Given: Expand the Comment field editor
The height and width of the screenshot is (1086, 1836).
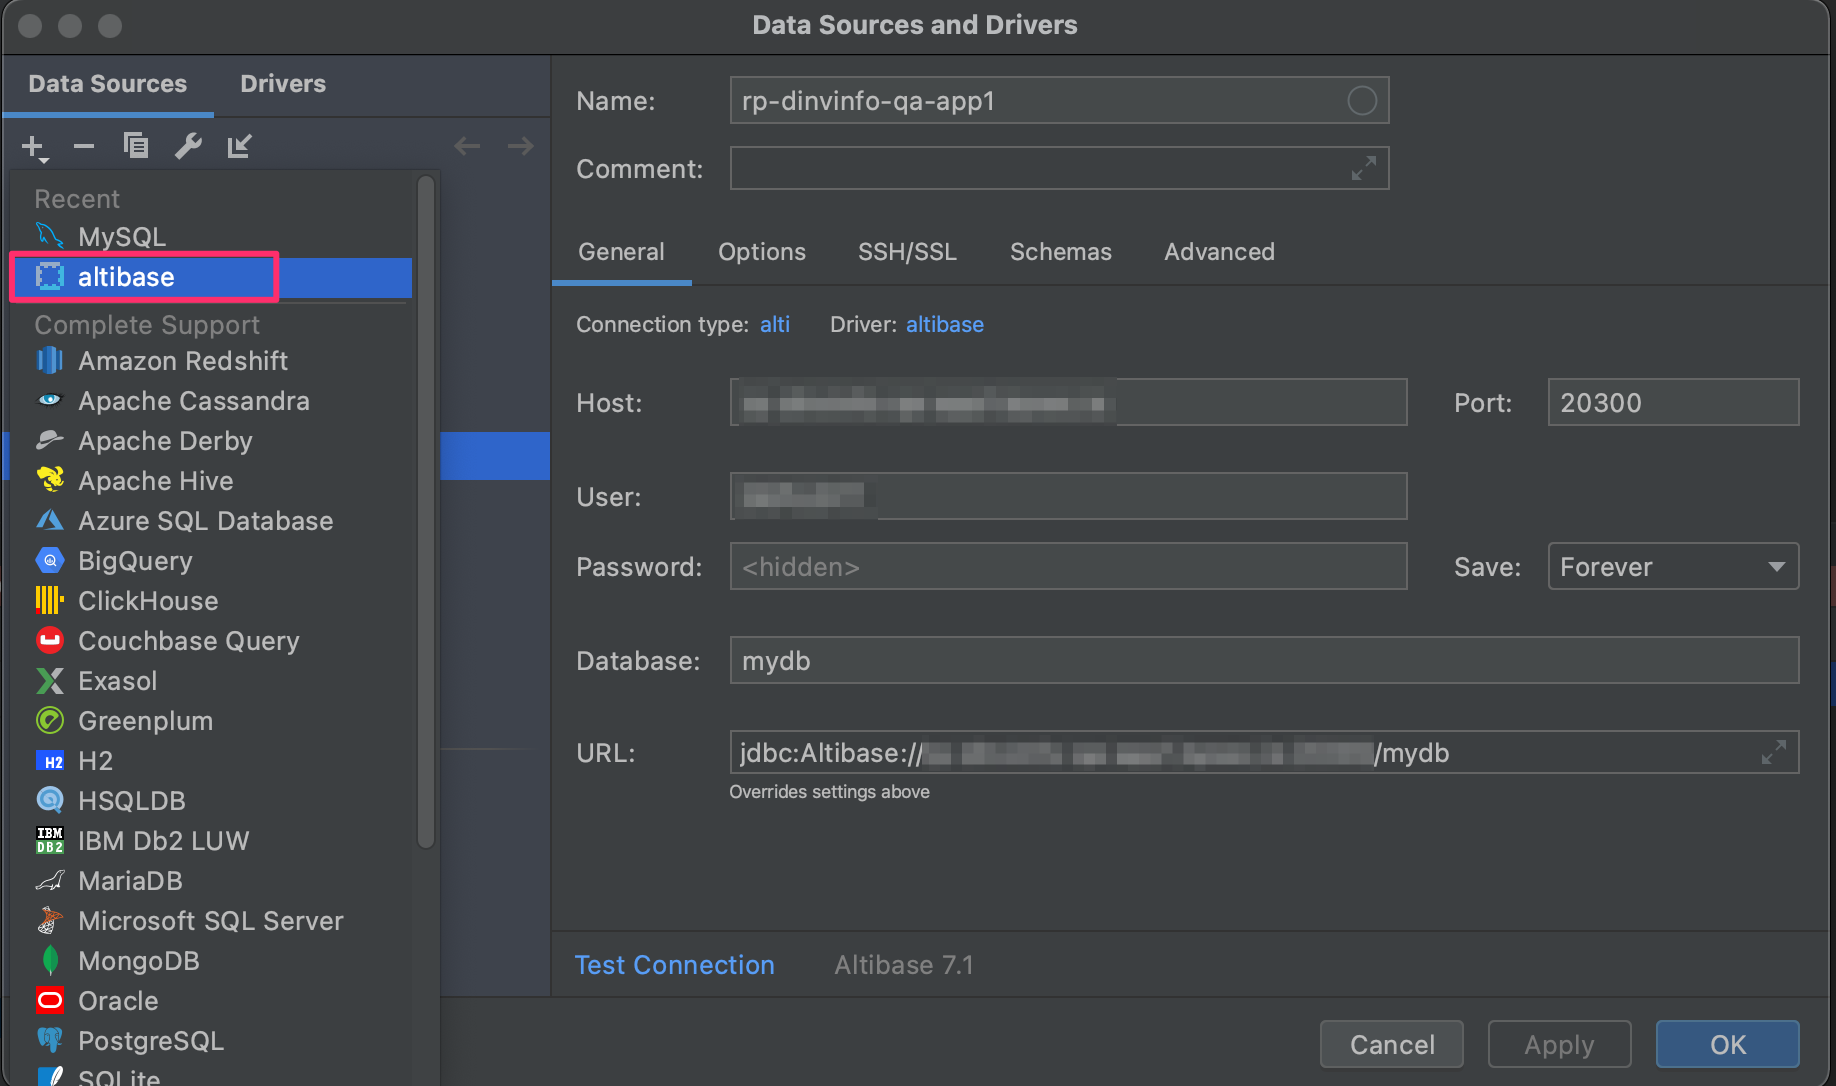Looking at the screenshot, I should point(1364,168).
